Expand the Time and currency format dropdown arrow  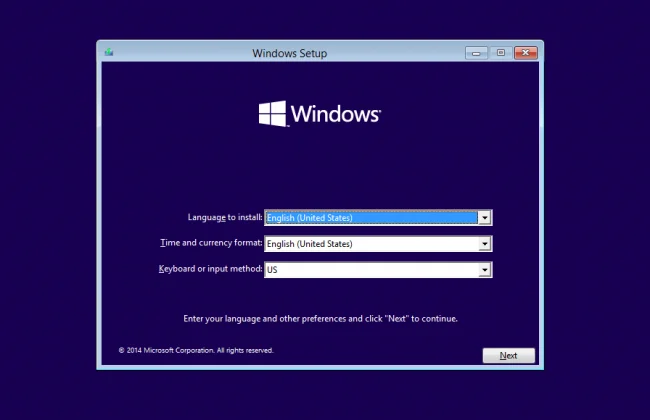click(x=484, y=243)
